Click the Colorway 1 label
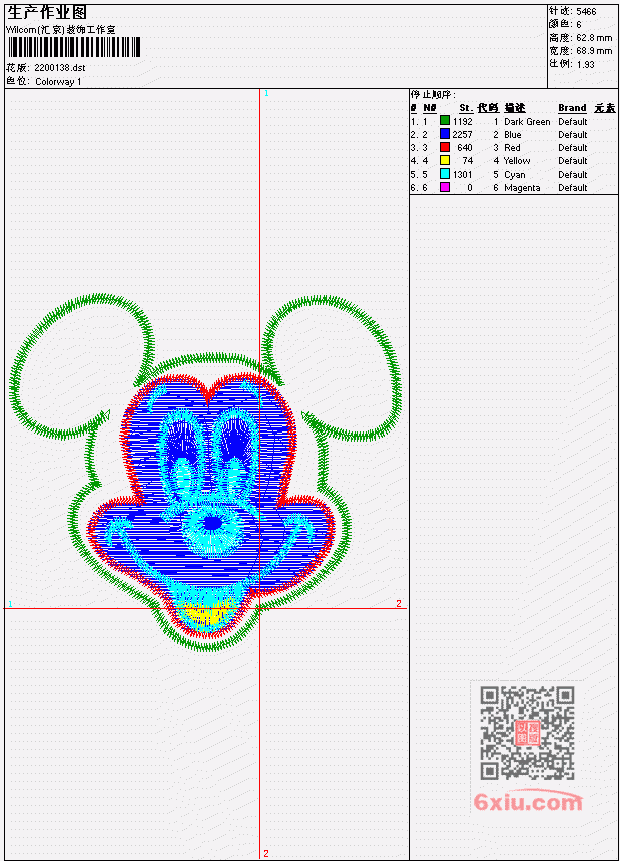This screenshot has width=620, height=861. pos(58,82)
